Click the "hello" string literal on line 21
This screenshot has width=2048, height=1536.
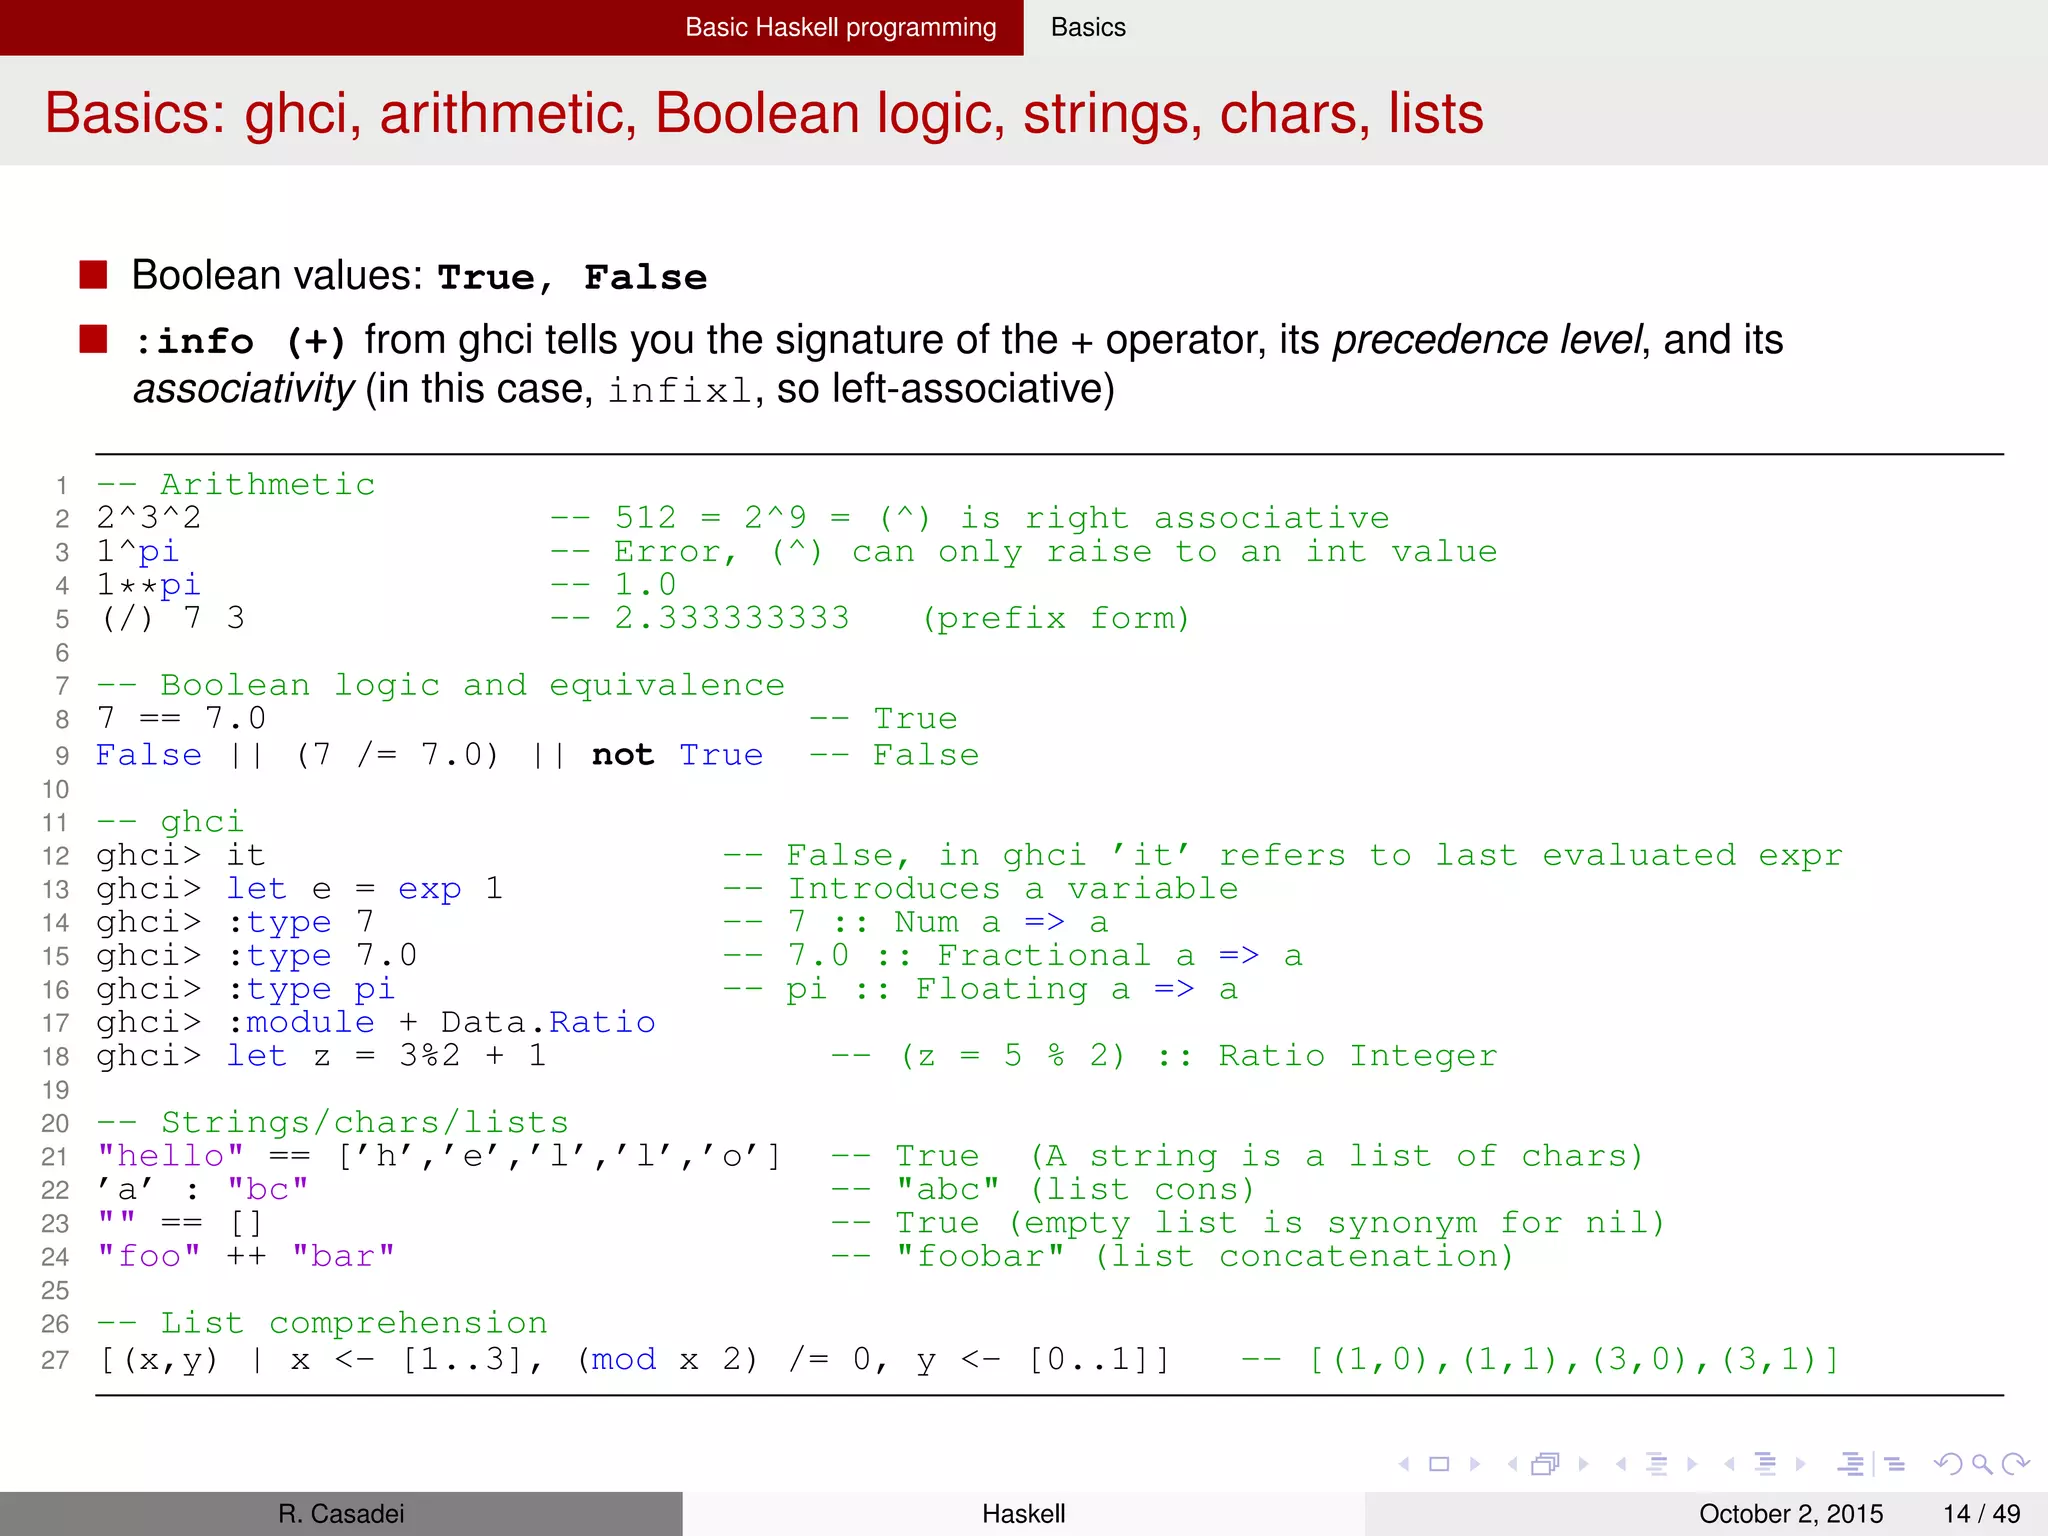click(x=171, y=1156)
